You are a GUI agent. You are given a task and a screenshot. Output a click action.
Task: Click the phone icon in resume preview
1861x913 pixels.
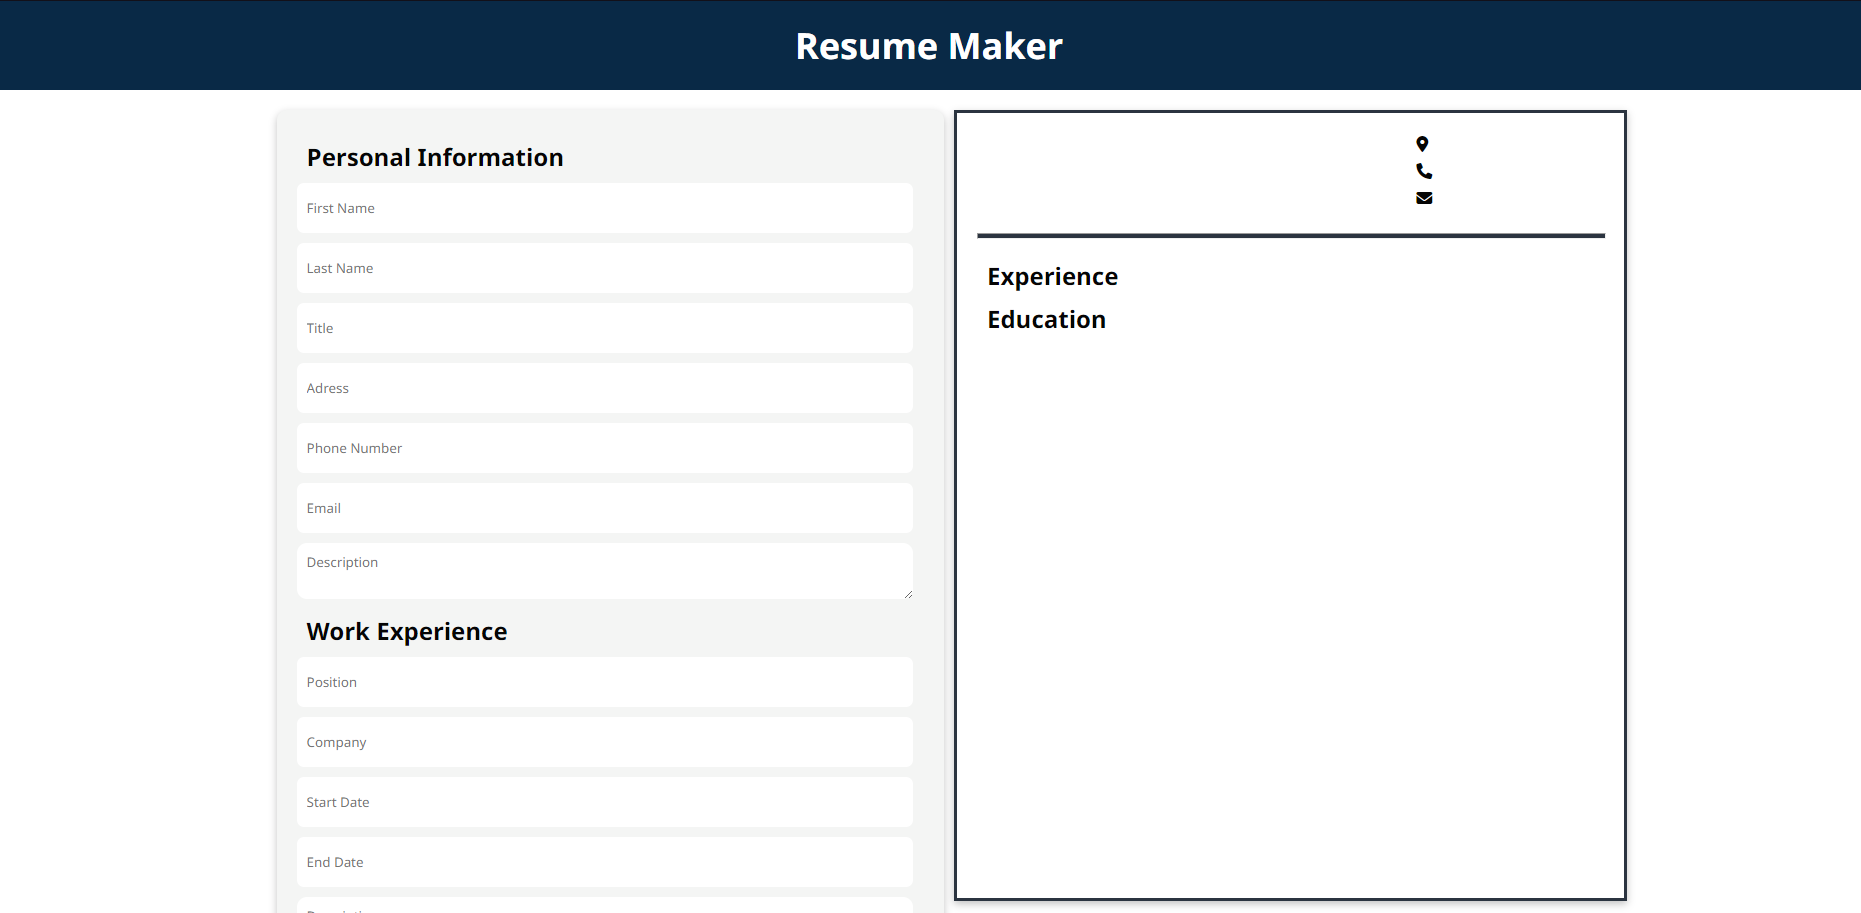[x=1423, y=171]
